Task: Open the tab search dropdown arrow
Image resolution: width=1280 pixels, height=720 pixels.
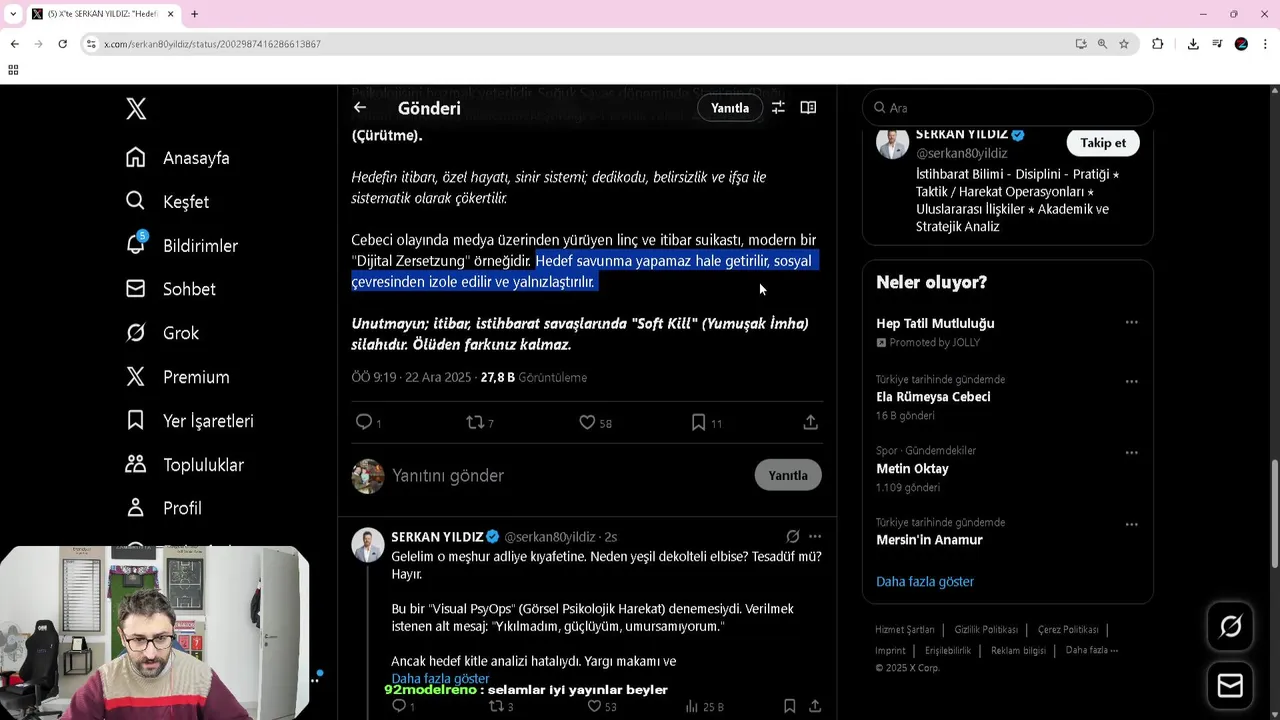Action: 13,14
